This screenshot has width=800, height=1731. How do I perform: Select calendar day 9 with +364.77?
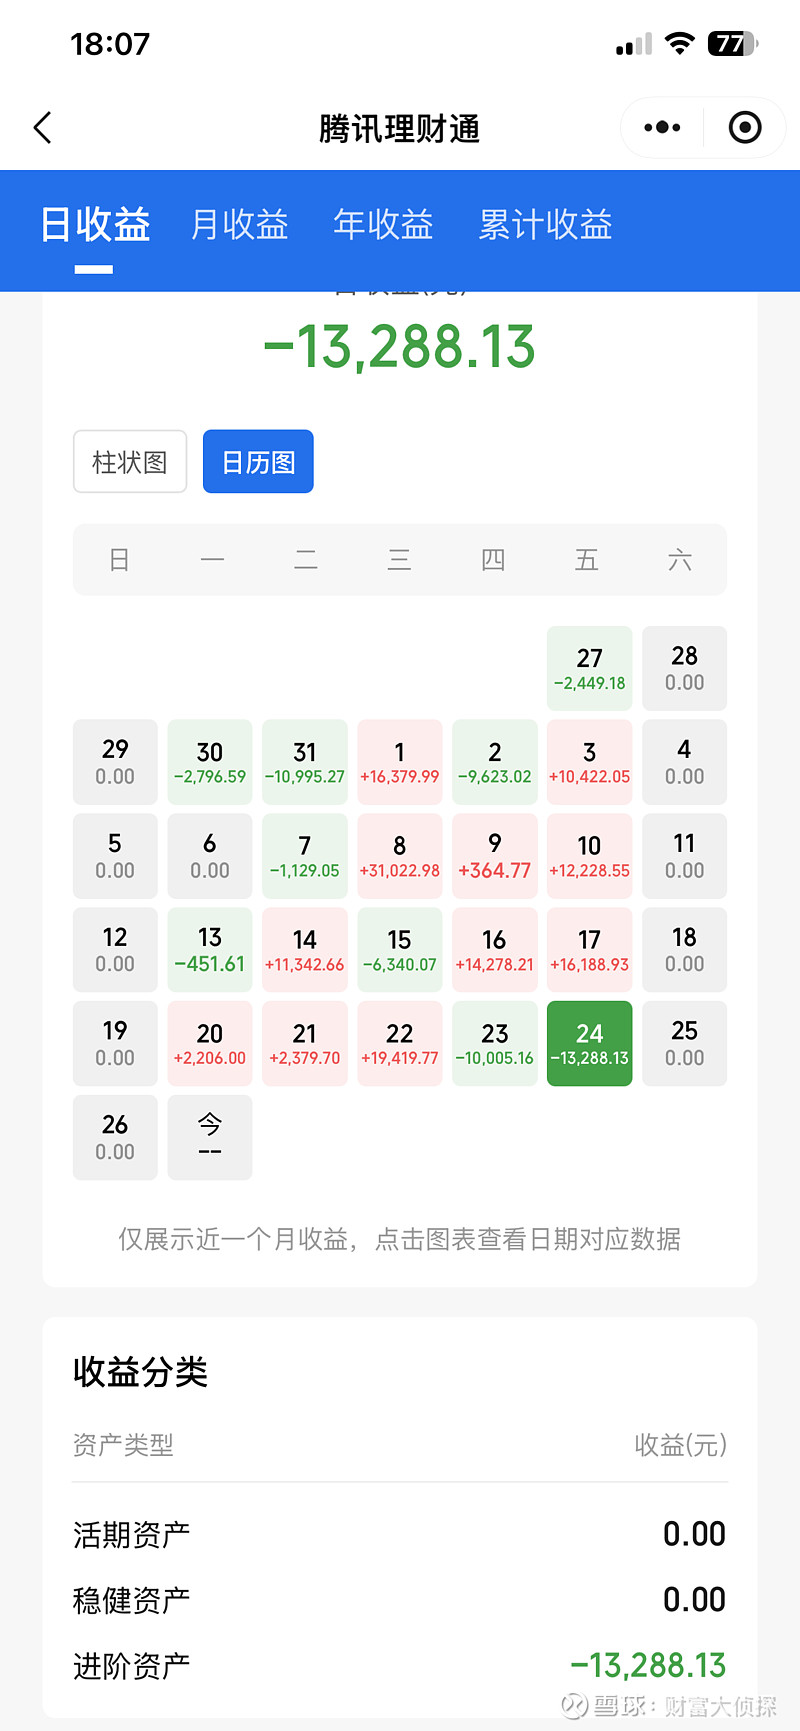pos(495,856)
